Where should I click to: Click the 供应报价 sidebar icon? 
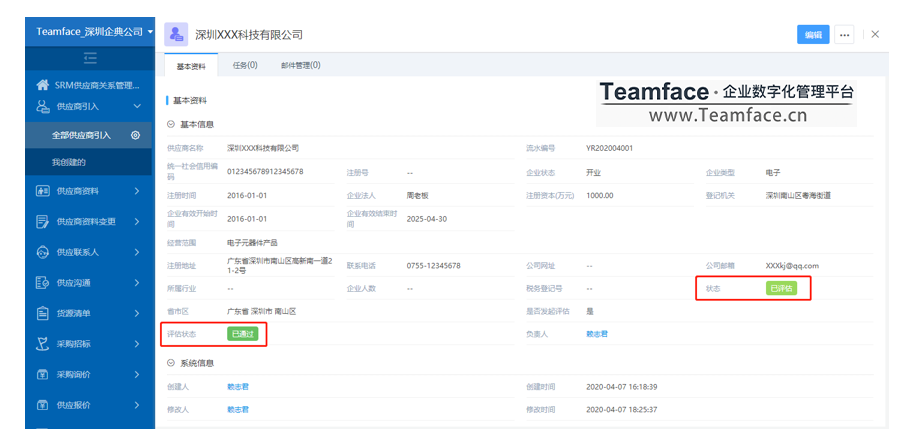(43, 405)
